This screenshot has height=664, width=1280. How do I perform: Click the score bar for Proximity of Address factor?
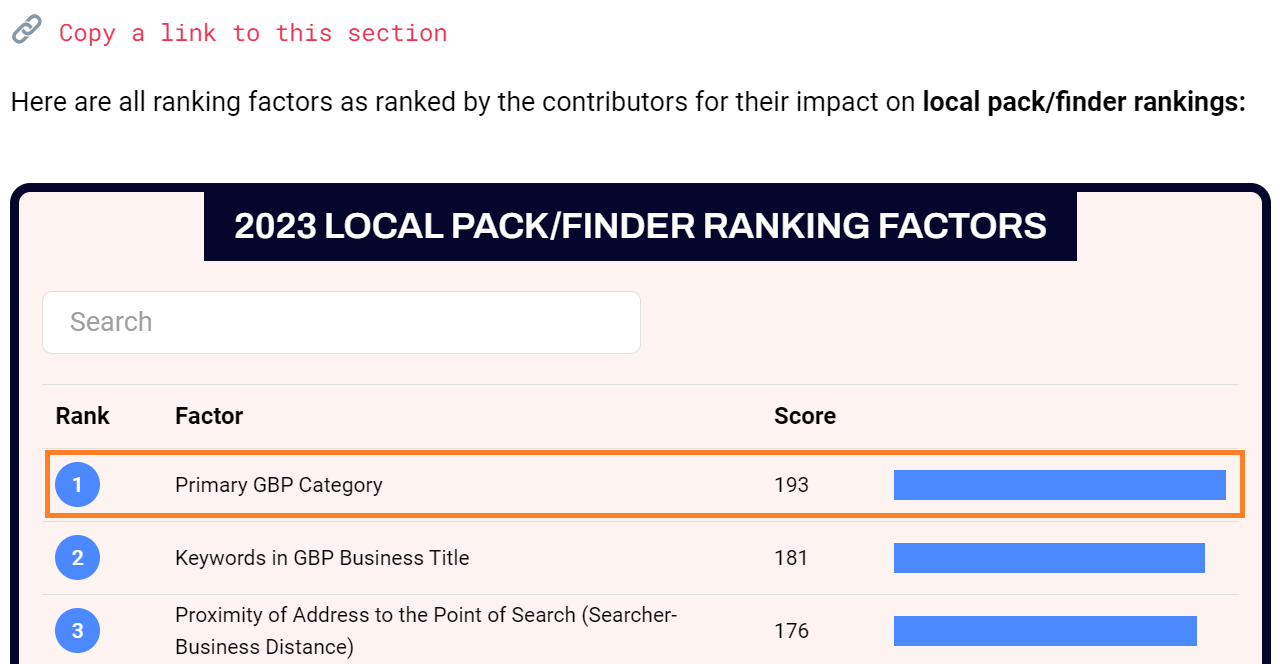tap(1044, 631)
